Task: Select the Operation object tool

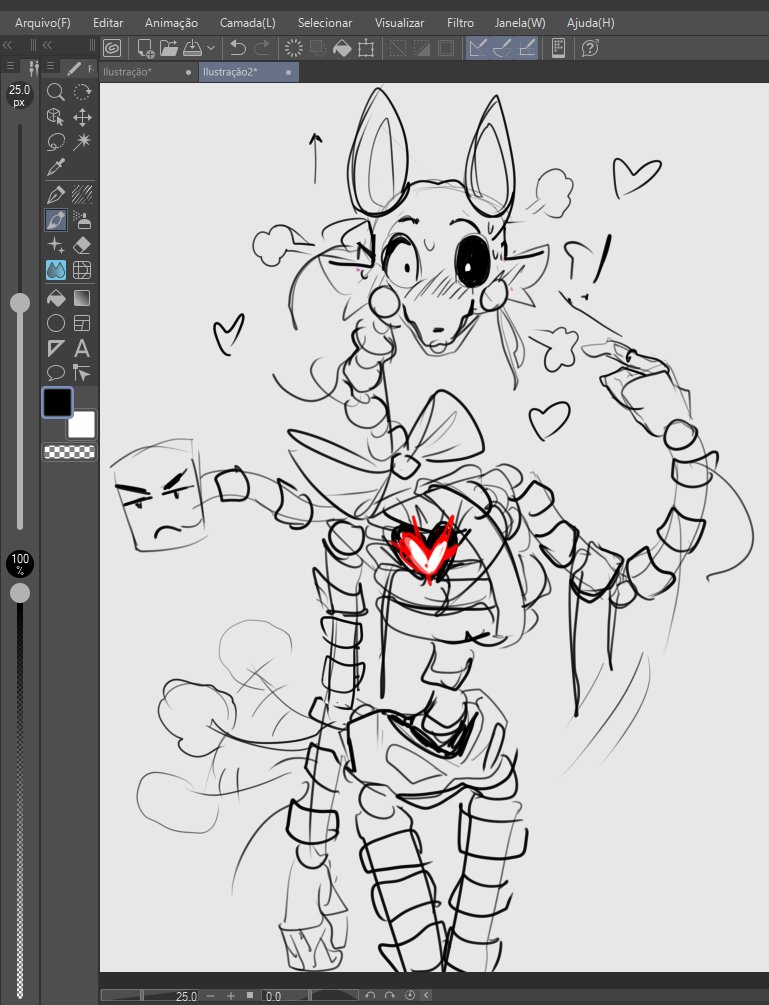Action: (x=56, y=117)
